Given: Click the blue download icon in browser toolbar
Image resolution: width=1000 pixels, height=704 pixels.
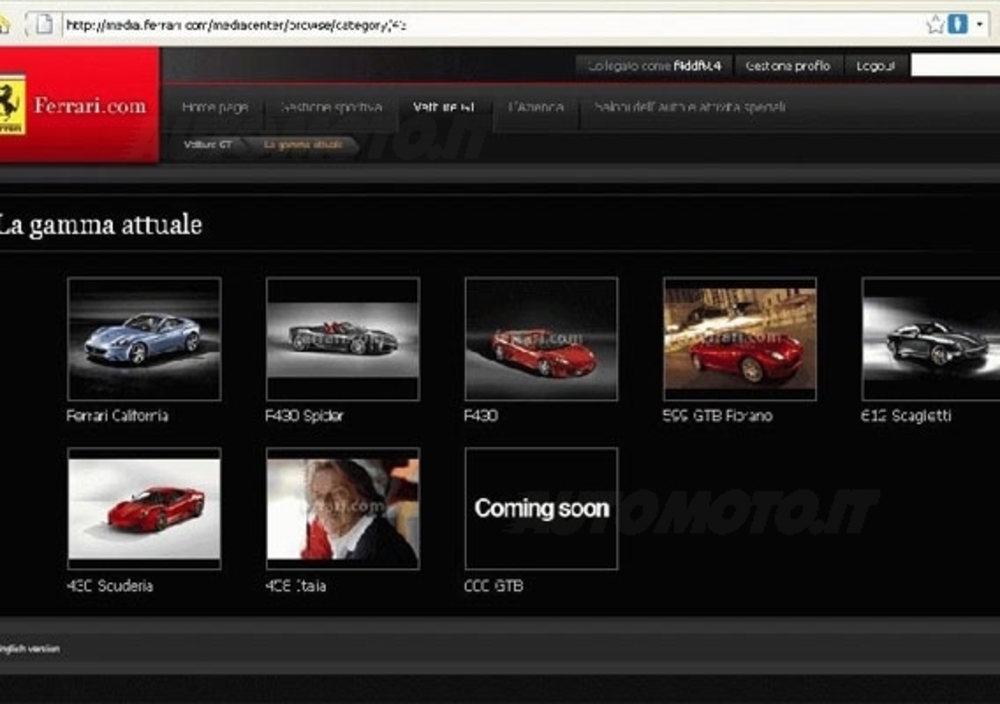Looking at the screenshot, I should point(957,24).
